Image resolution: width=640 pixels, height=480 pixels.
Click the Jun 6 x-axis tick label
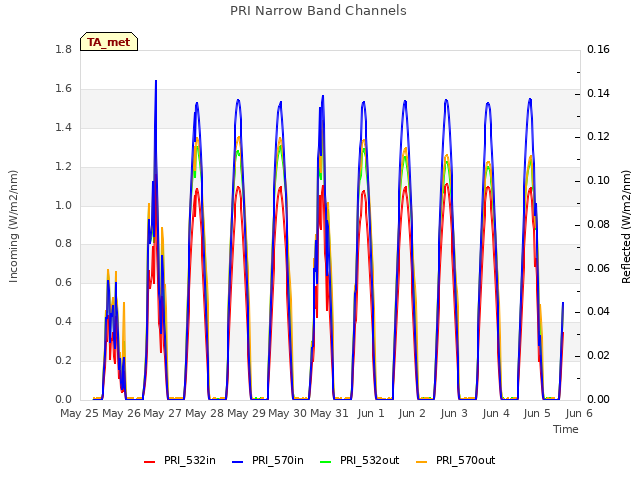(579, 413)
